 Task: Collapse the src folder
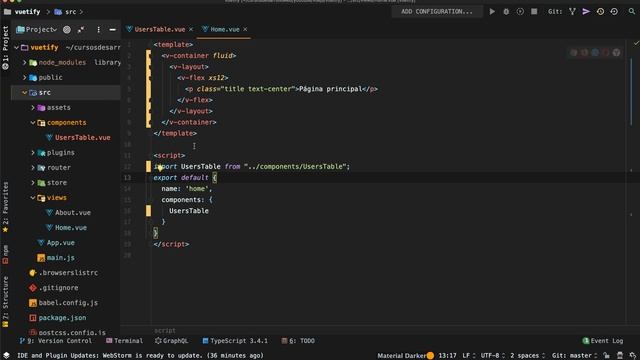coord(24,93)
